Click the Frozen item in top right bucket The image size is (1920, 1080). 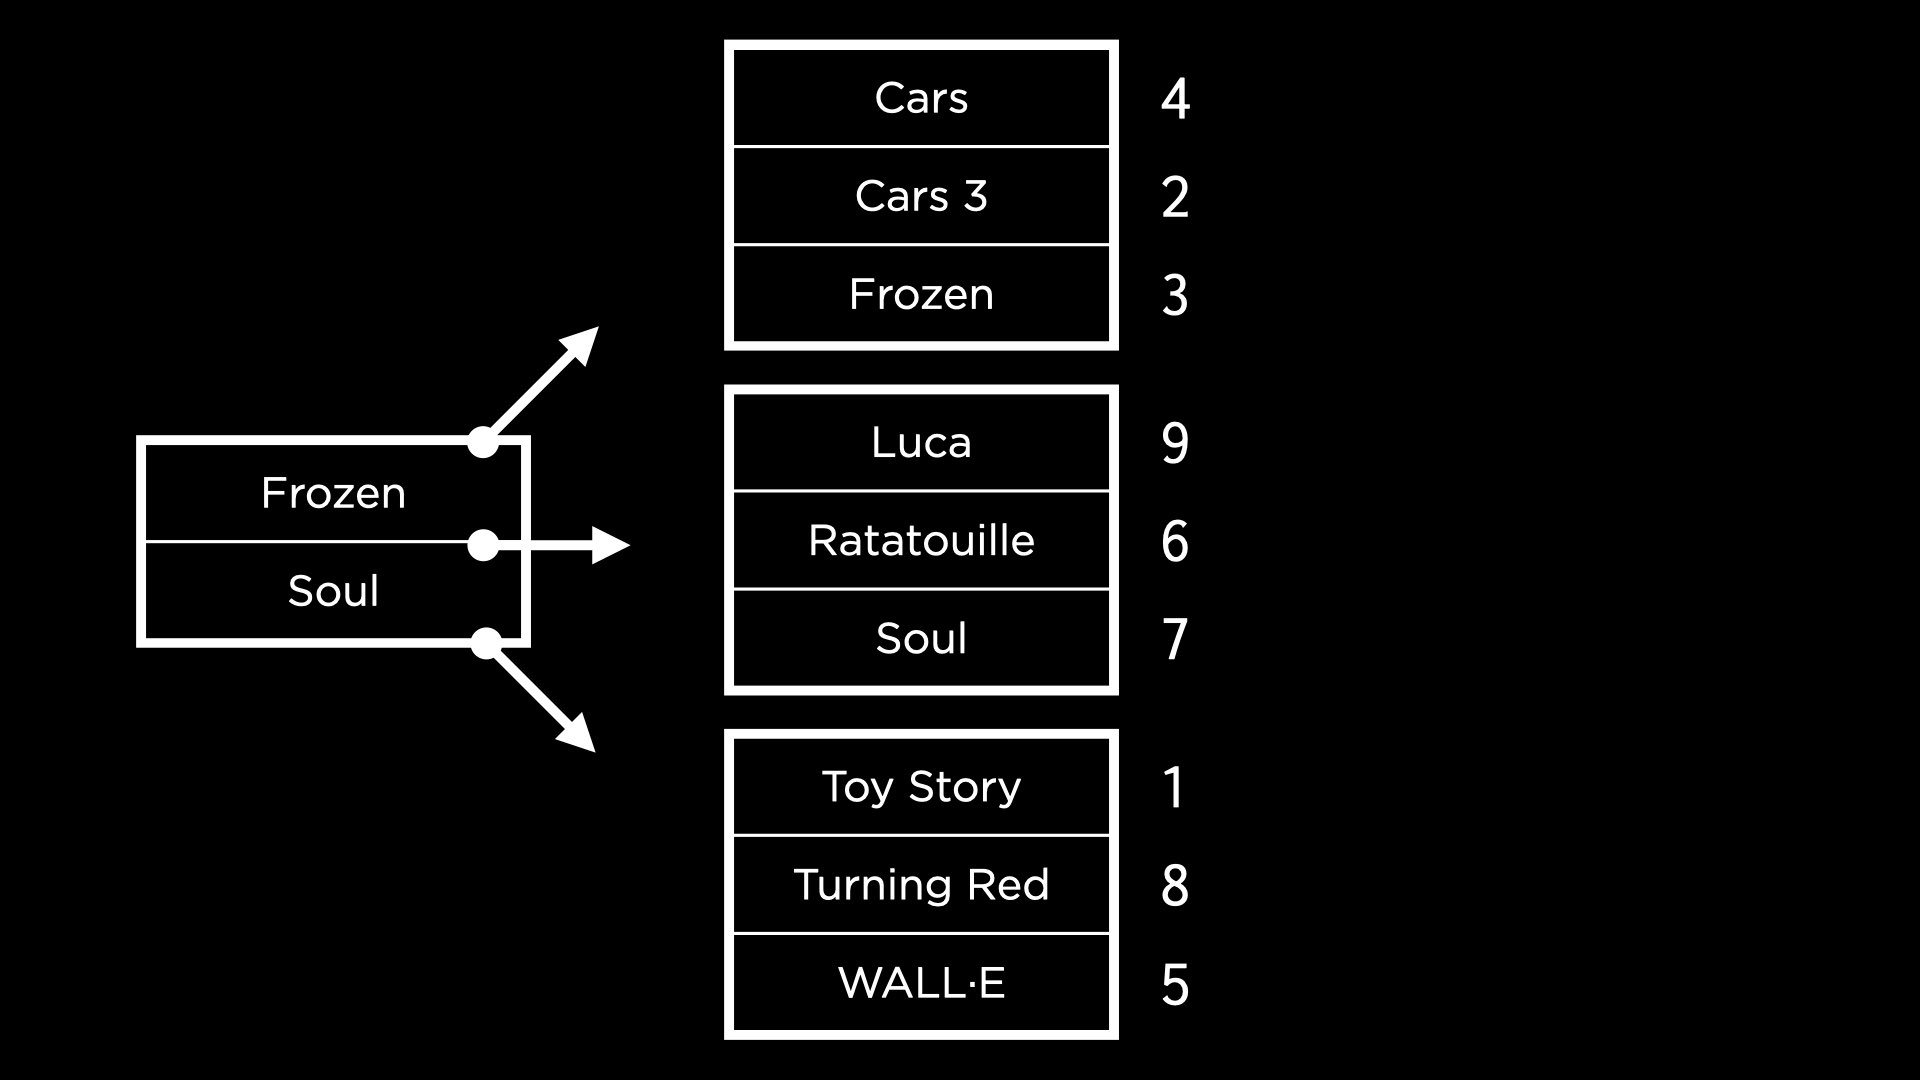(x=920, y=294)
